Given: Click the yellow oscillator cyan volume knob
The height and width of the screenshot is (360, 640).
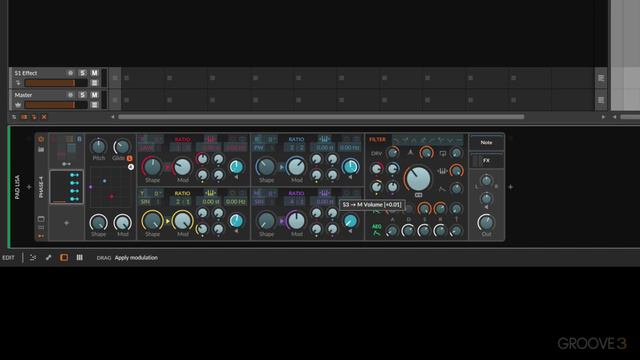Looking at the screenshot, I should [236, 221].
